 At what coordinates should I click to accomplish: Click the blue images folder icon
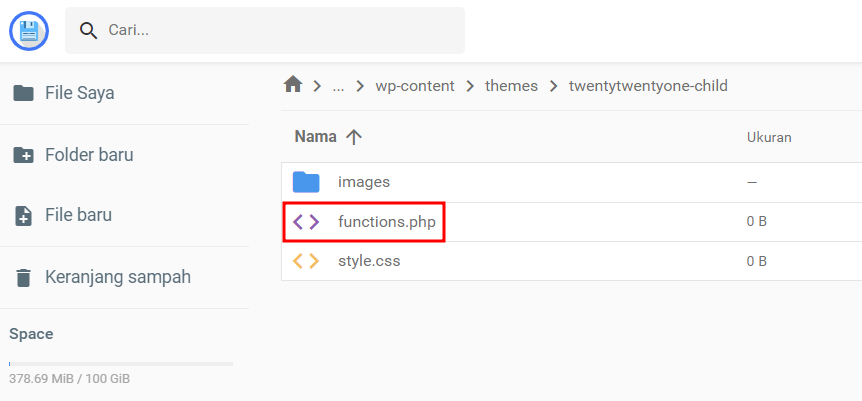click(306, 182)
